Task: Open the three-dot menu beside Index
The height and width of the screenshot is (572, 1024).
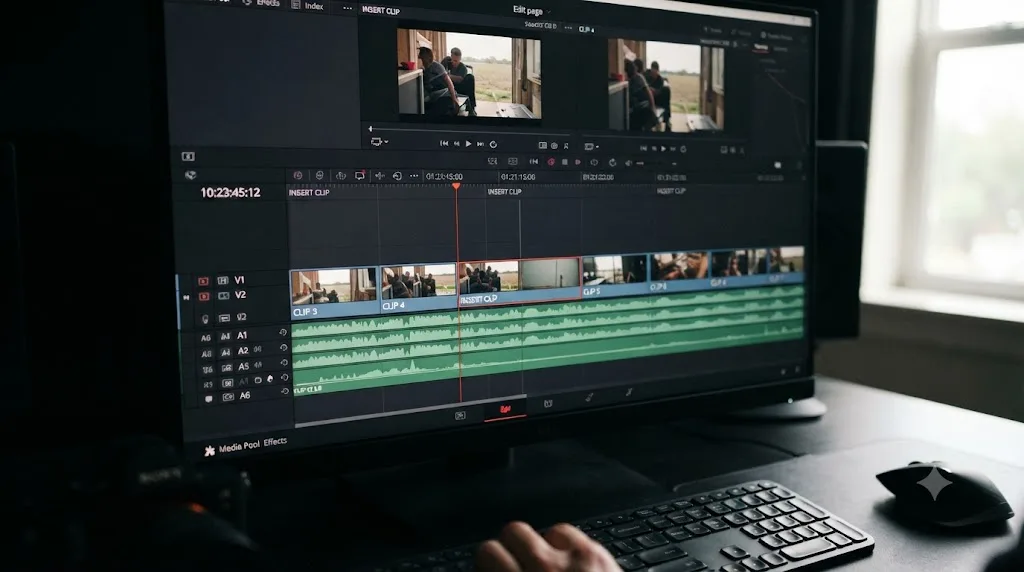Action: click(347, 8)
